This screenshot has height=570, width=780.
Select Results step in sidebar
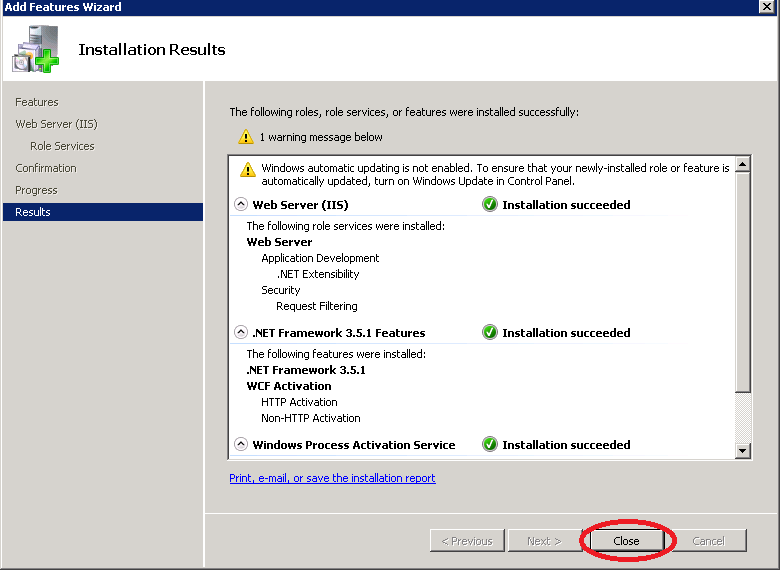[x=102, y=212]
